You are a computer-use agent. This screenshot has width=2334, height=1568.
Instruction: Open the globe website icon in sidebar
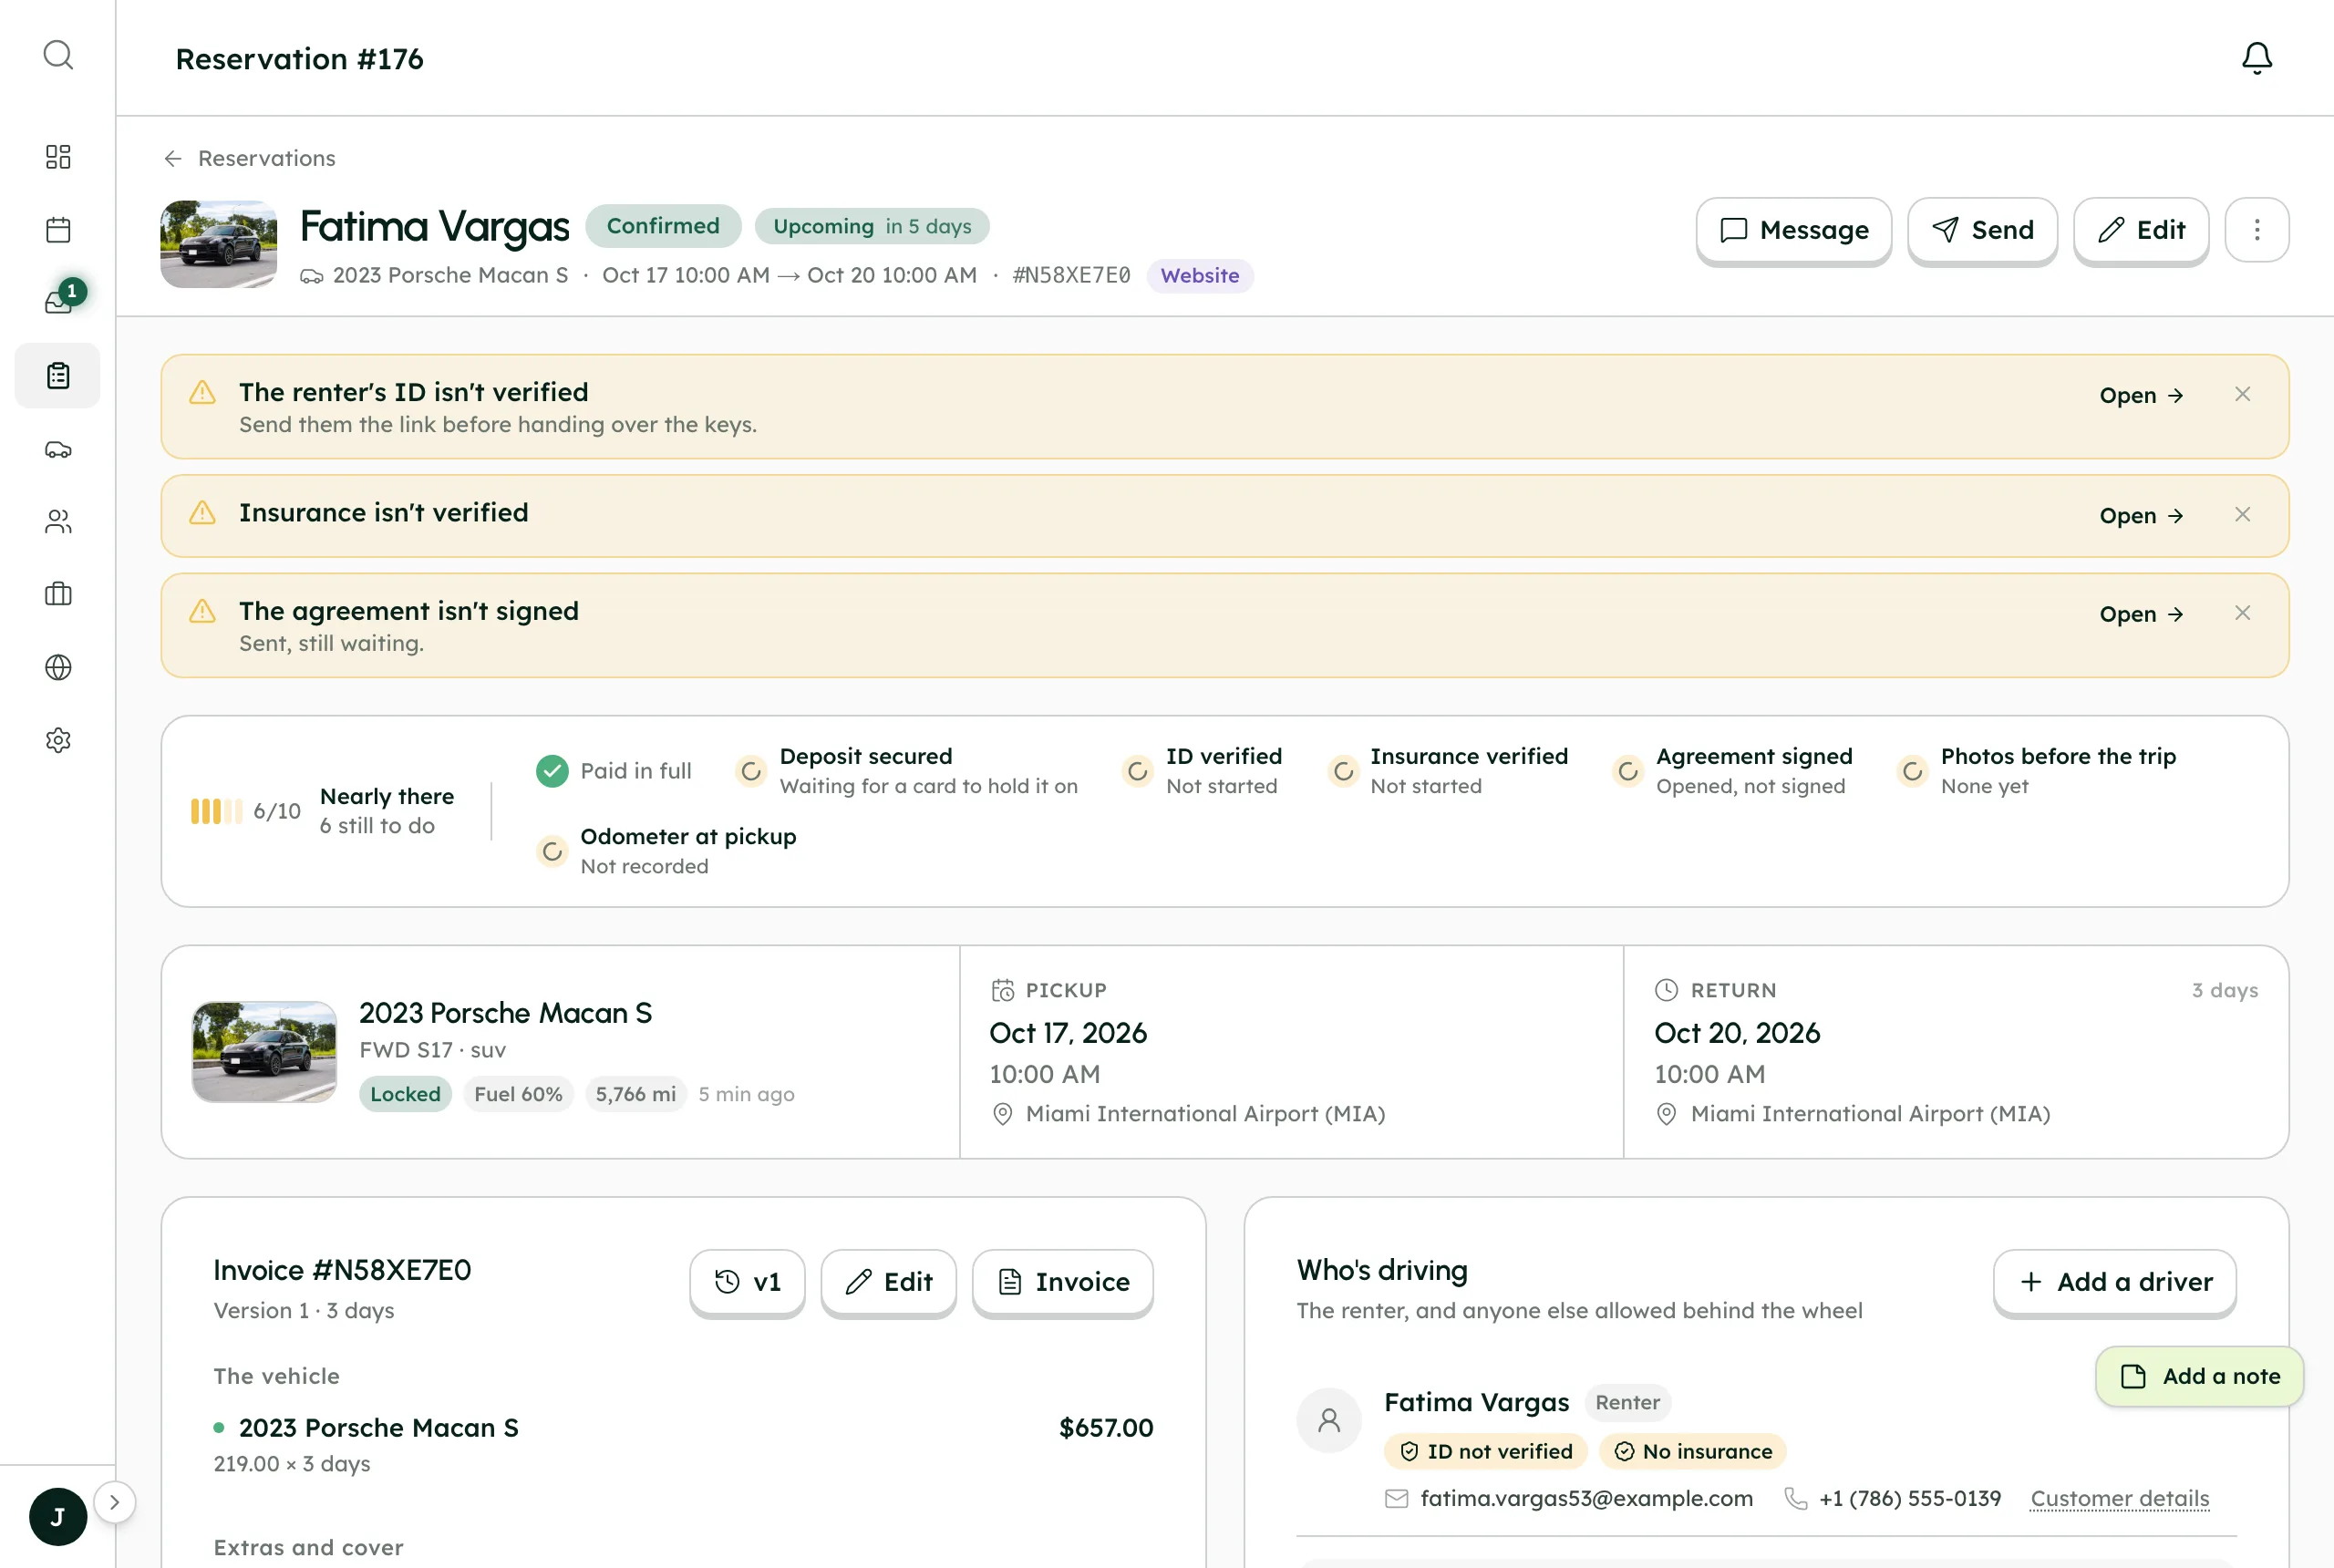pos(58,667)
